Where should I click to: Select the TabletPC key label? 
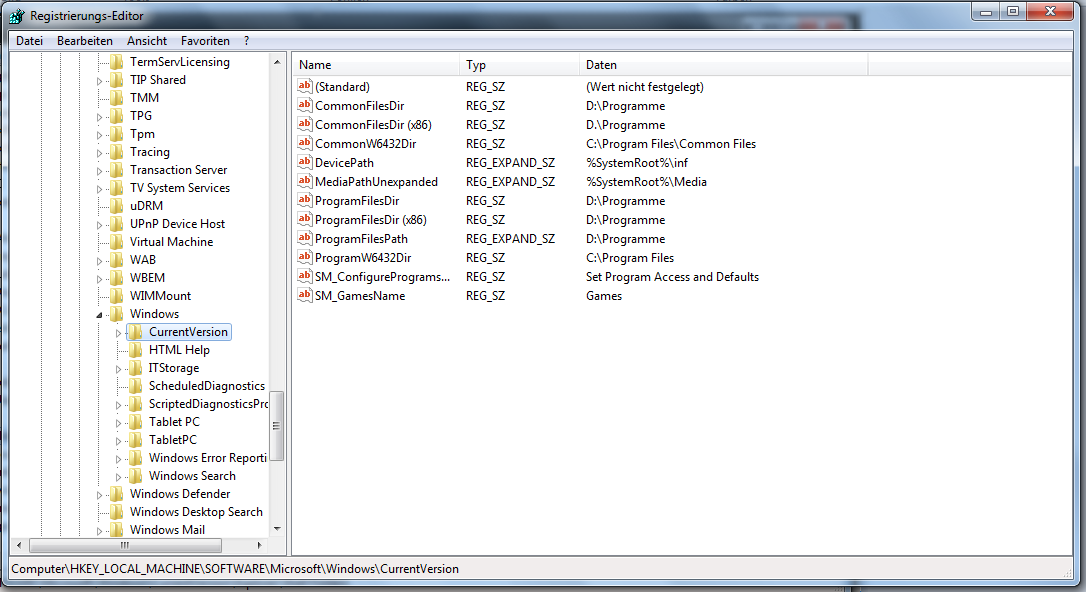coord(172,440)
